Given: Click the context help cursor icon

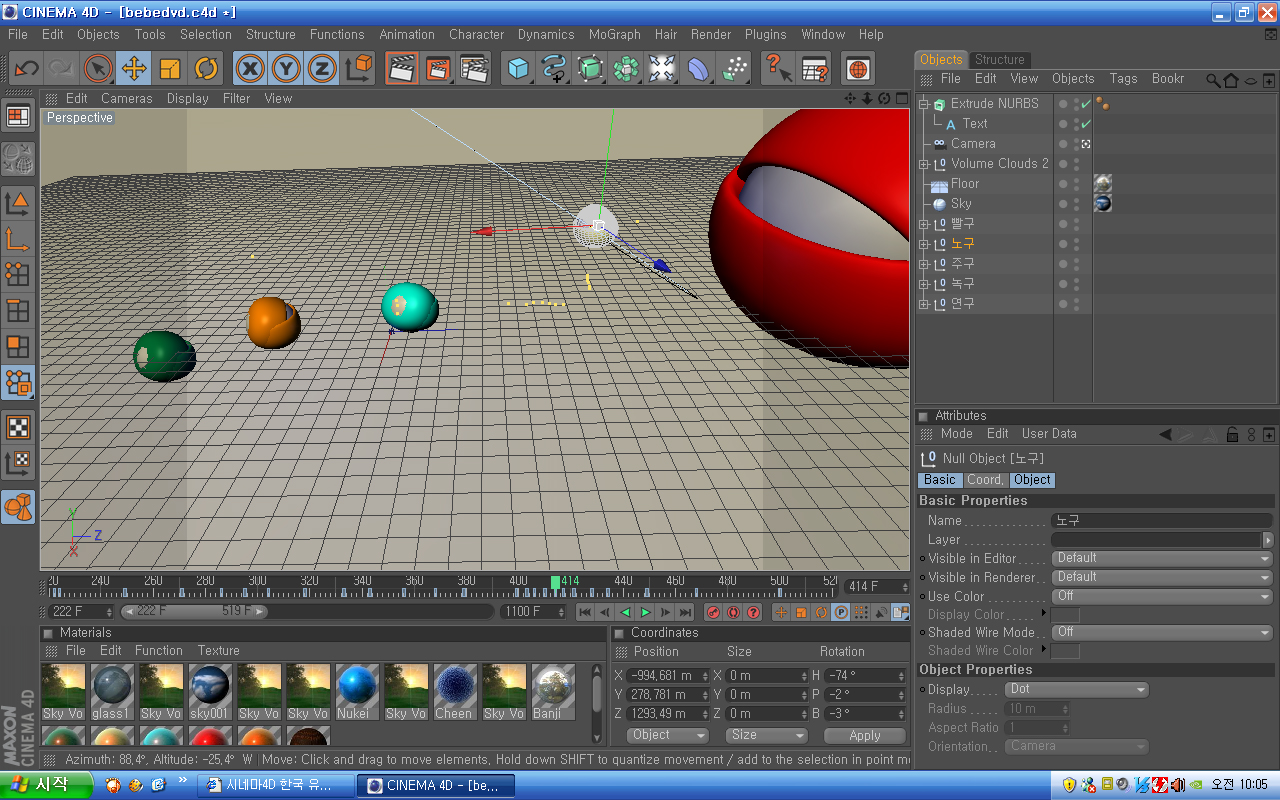Looking at the screenshot, I should coord(778,68).
